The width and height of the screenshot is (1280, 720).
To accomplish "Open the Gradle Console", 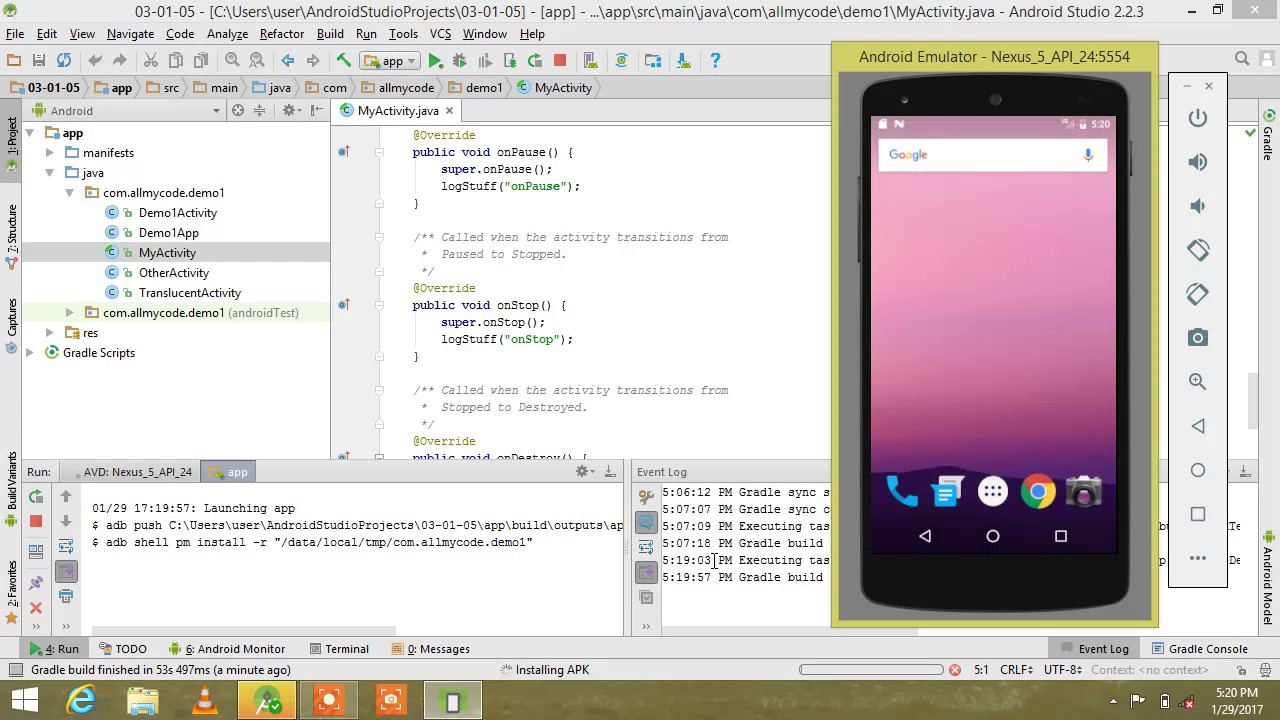I will [x=1199, y=649].
